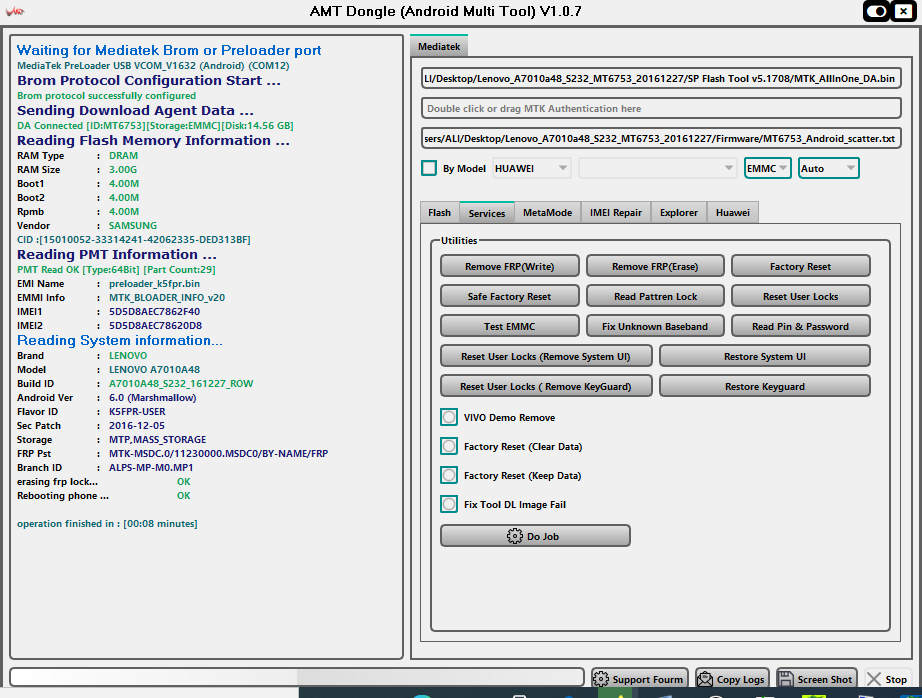This screenshot has height=698, width=922.
Task: Click the MTK Authentication file field
Action: click(661, 108)
